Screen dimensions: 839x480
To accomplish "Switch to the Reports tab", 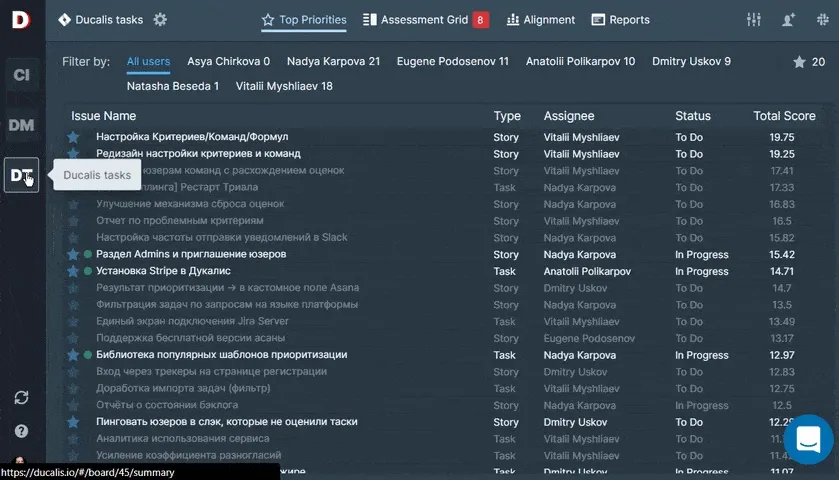I will tap(620, 20).
